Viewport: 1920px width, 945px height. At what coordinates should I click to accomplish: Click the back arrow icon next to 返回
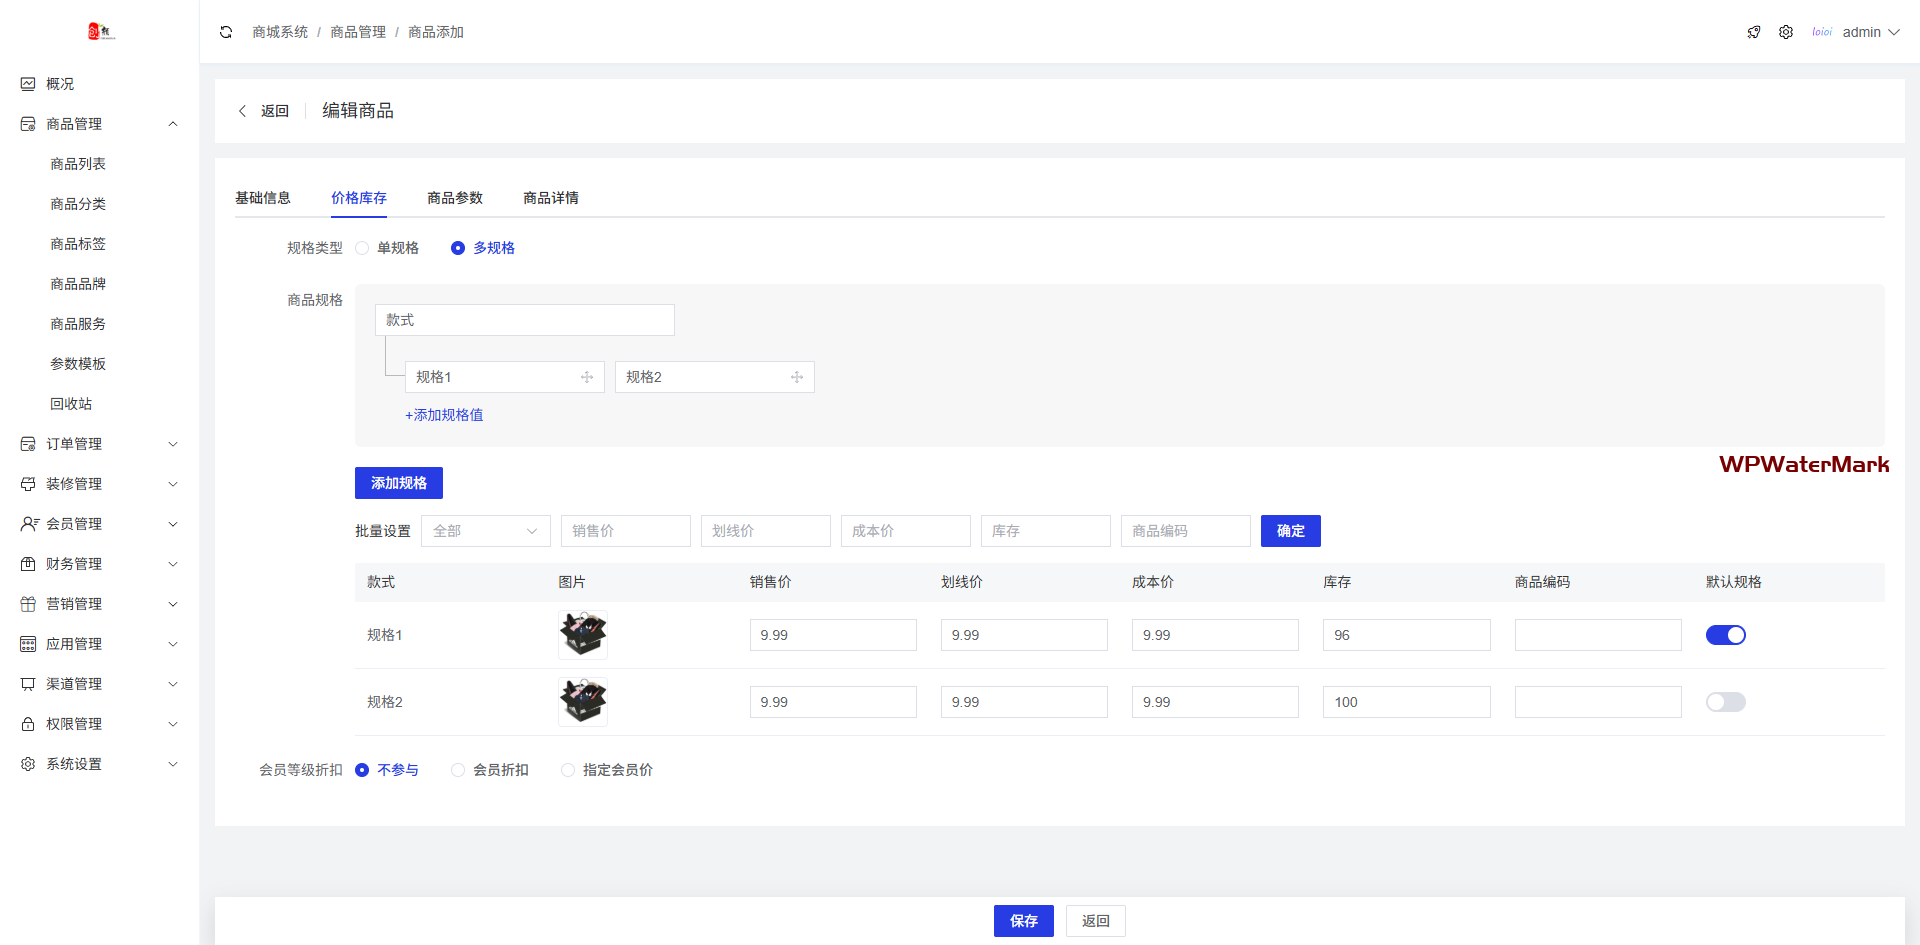pos(242,111)
